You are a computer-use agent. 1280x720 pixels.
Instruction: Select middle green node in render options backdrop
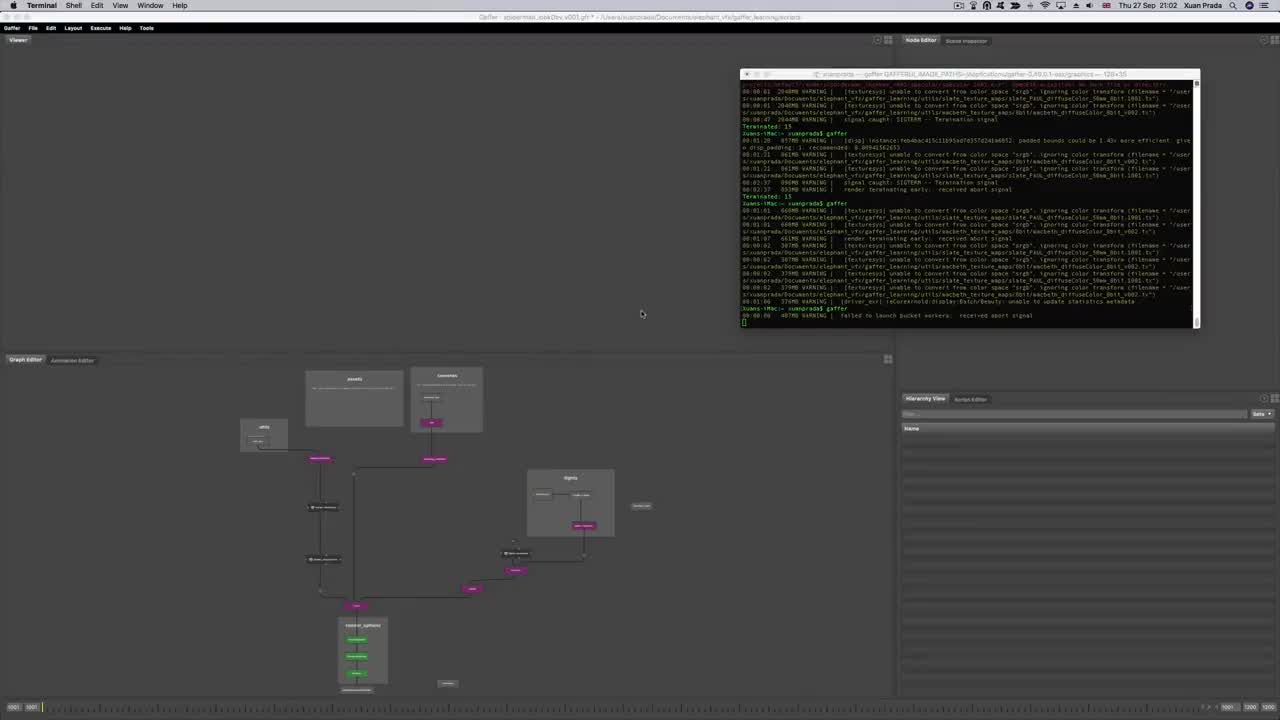coord(356,656)
